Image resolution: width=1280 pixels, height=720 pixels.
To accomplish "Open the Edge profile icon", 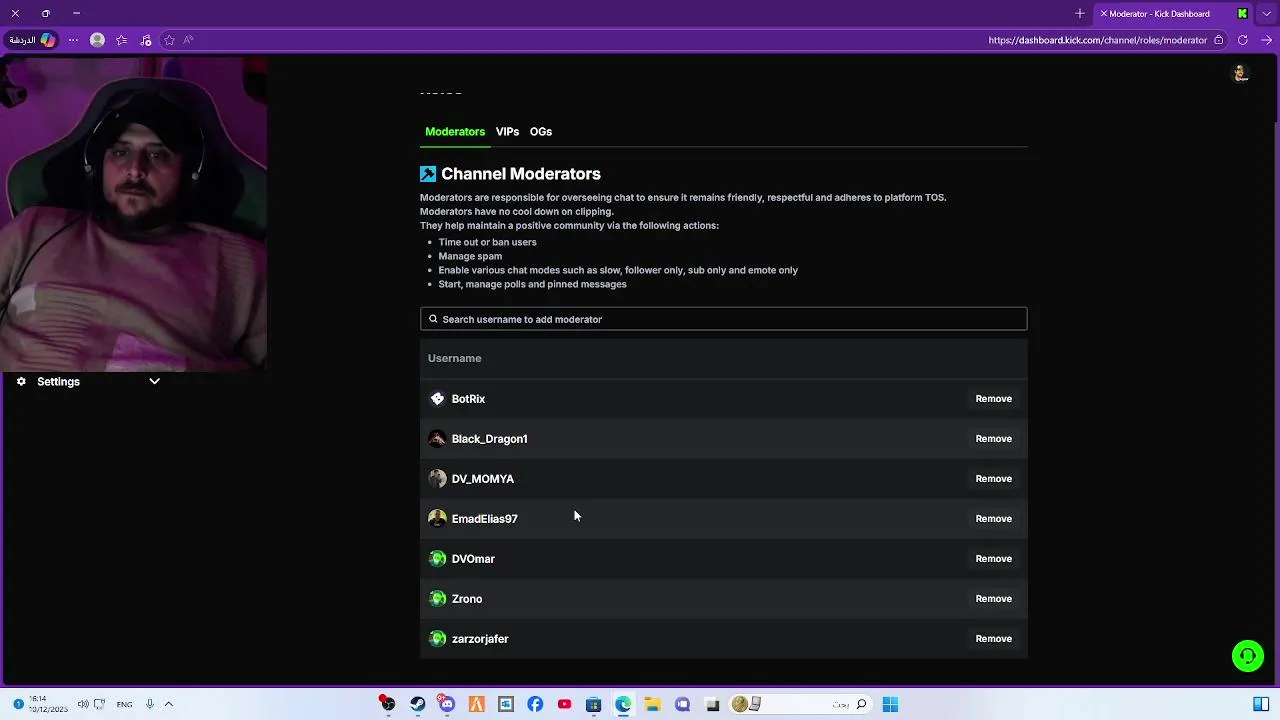I will pyautogui.click(x=97, y=40).
